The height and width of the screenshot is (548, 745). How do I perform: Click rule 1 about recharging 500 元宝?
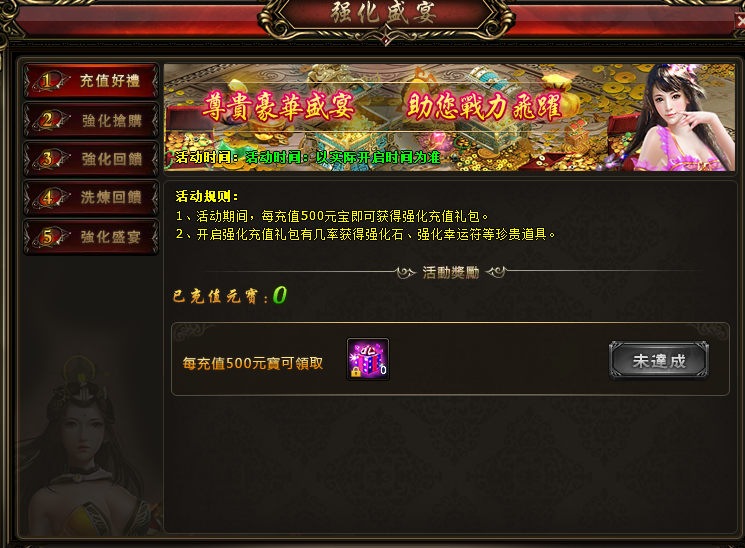(332, 216)
